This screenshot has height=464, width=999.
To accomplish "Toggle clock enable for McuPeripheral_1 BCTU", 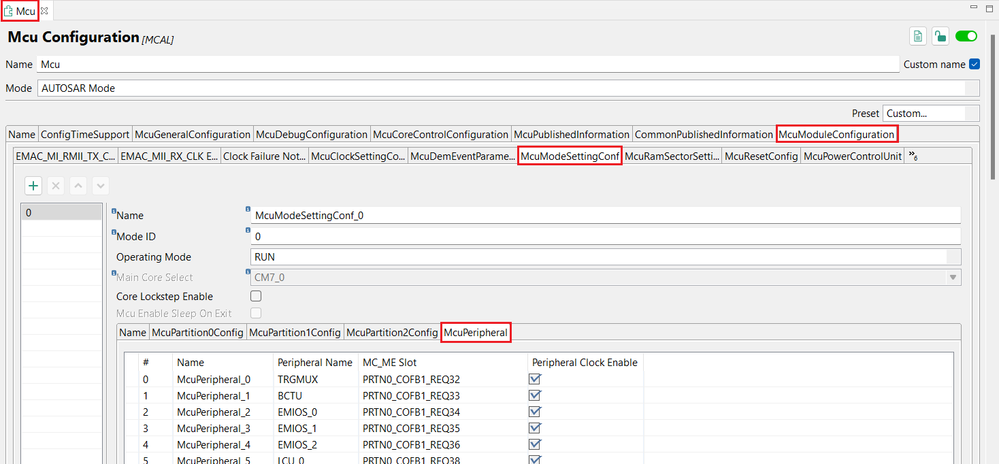I will (x=535, y=395).
